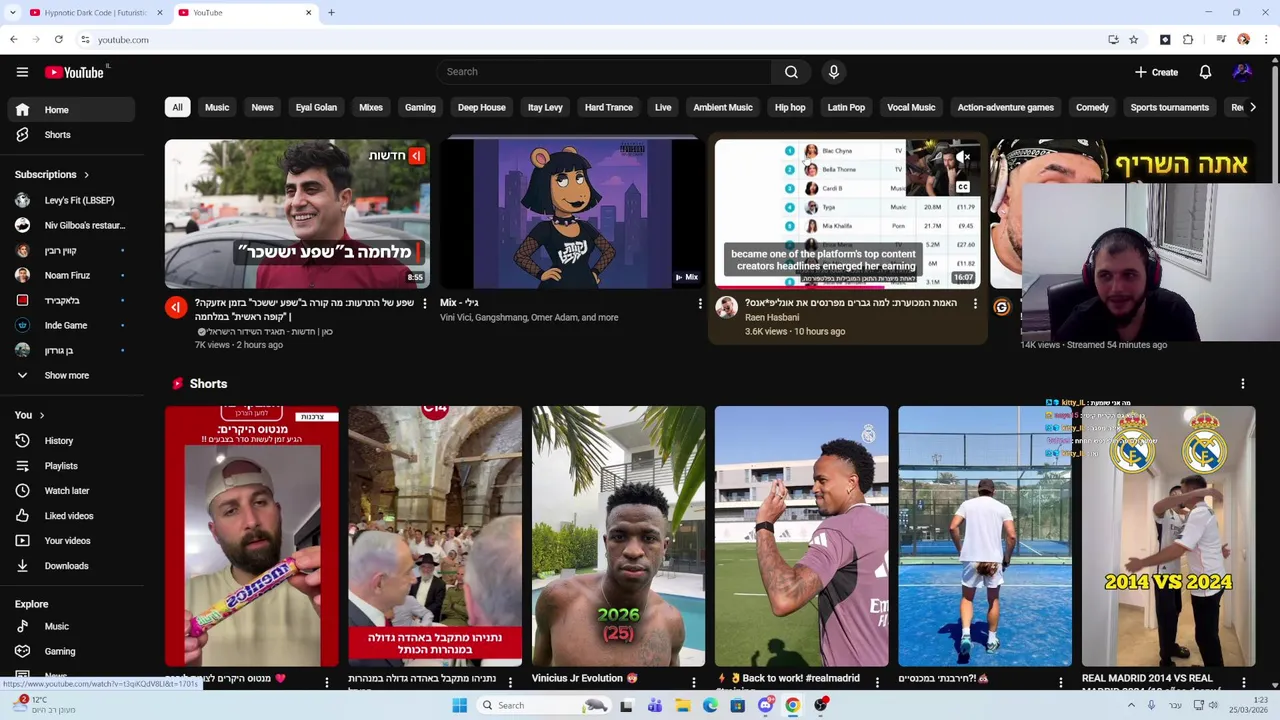Select the Hip hop chip
The width and height of the screenshot is (1280, 720).
coord(790,107)
